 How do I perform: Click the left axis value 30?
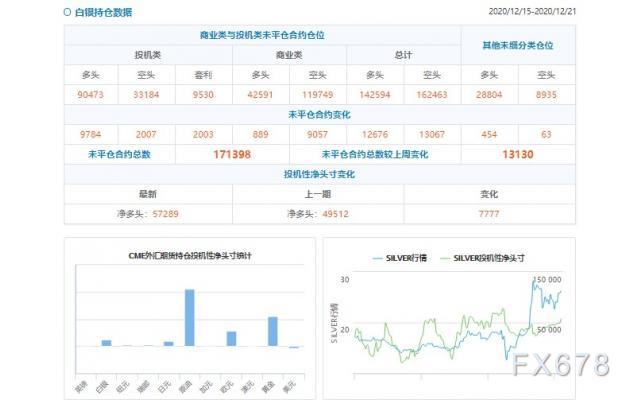click(345, 280)
